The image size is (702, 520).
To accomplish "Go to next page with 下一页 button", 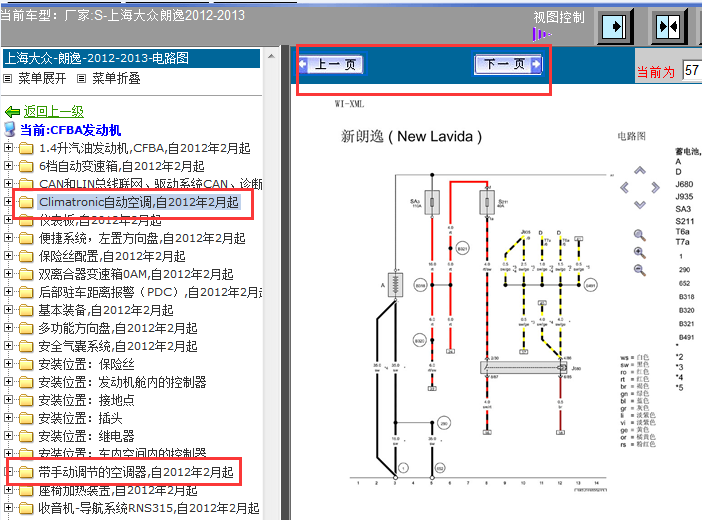I will (x=508, y=64).
